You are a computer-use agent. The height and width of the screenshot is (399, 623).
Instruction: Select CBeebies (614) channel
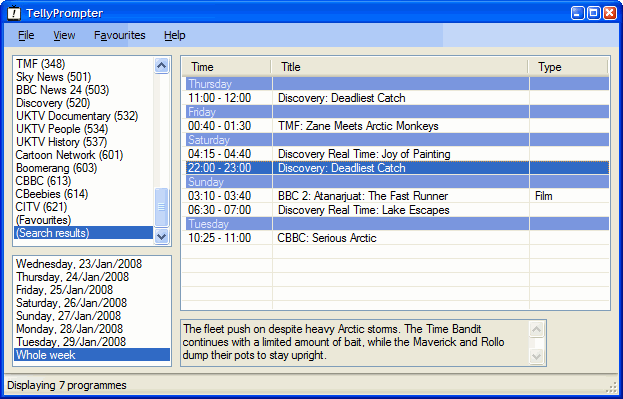point(83,194)
